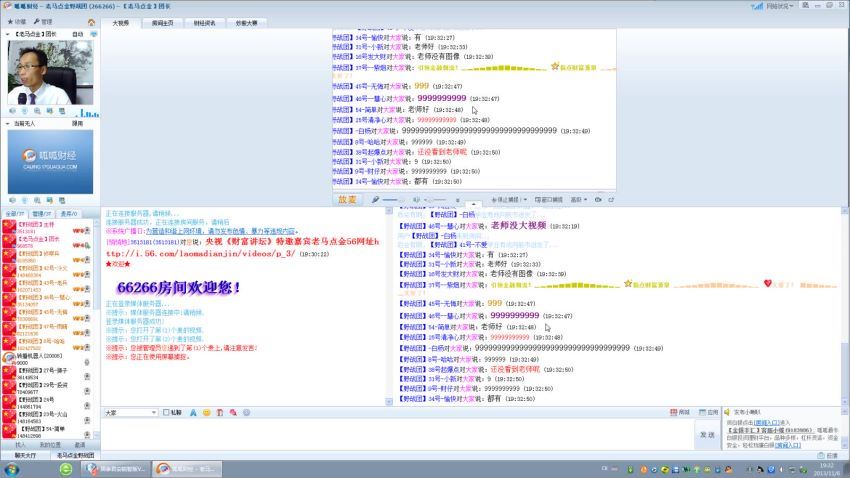This screenshot has width=850, height=478.
Task: Switch to the 财经资讯 tab
Action: 204,22
